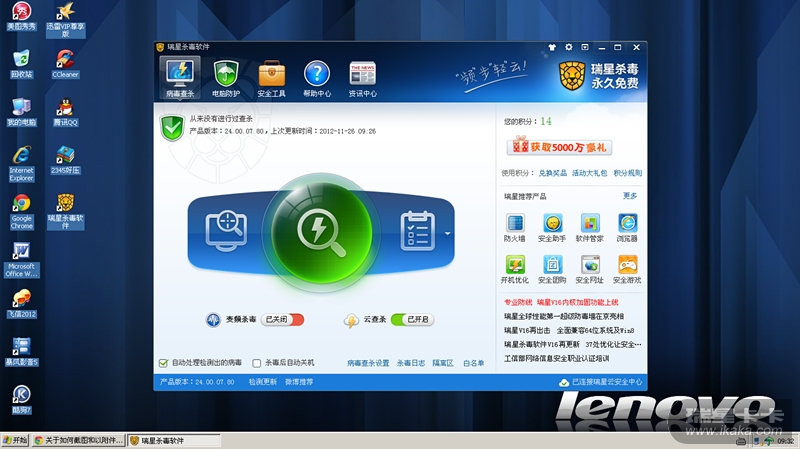Enable 杀毒后自动关机 checkbox

coord(257,363)
